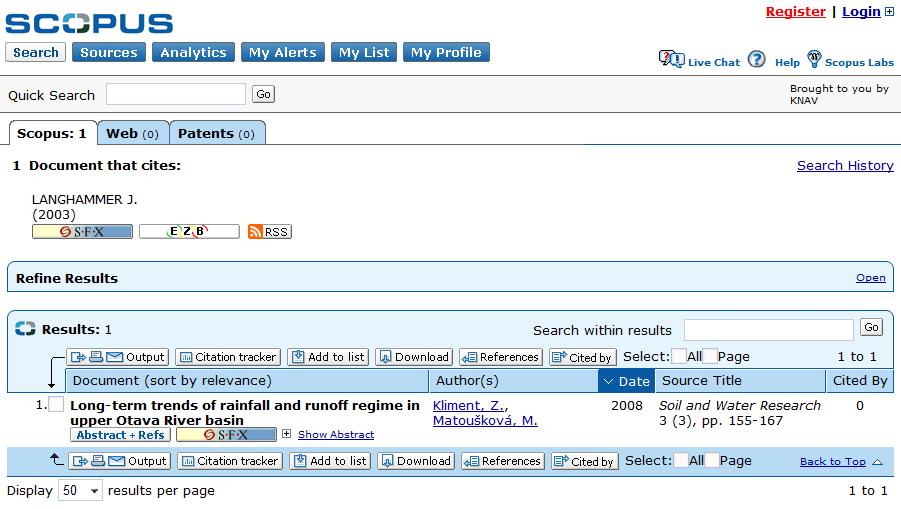Click top Download button

tap(414, 357)
